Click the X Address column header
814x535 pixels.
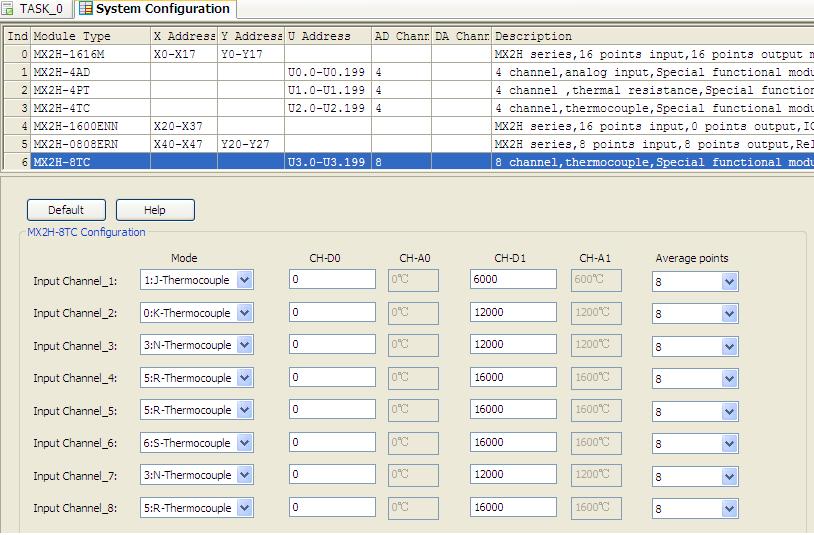(x=184, y=36)
